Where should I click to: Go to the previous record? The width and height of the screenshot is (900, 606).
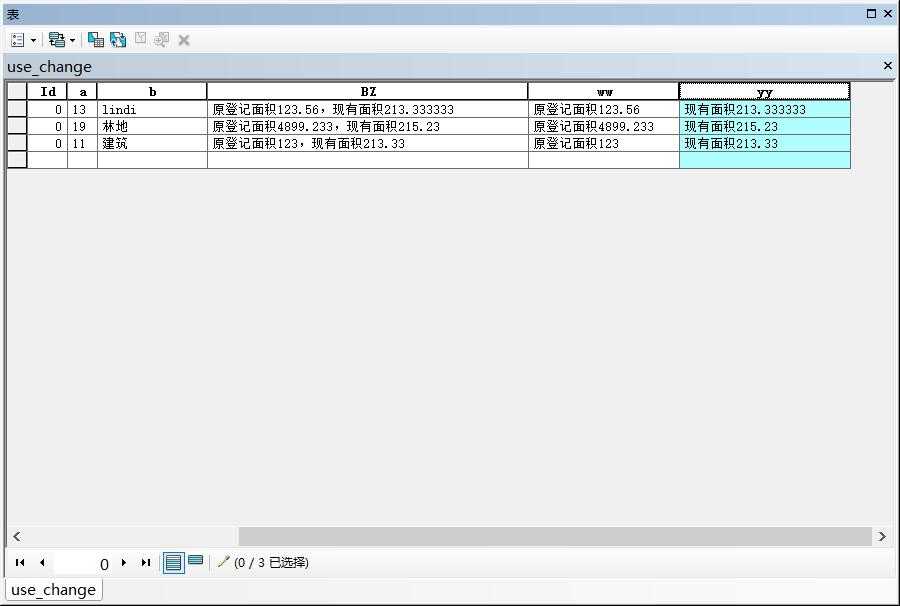click(42, 562)
